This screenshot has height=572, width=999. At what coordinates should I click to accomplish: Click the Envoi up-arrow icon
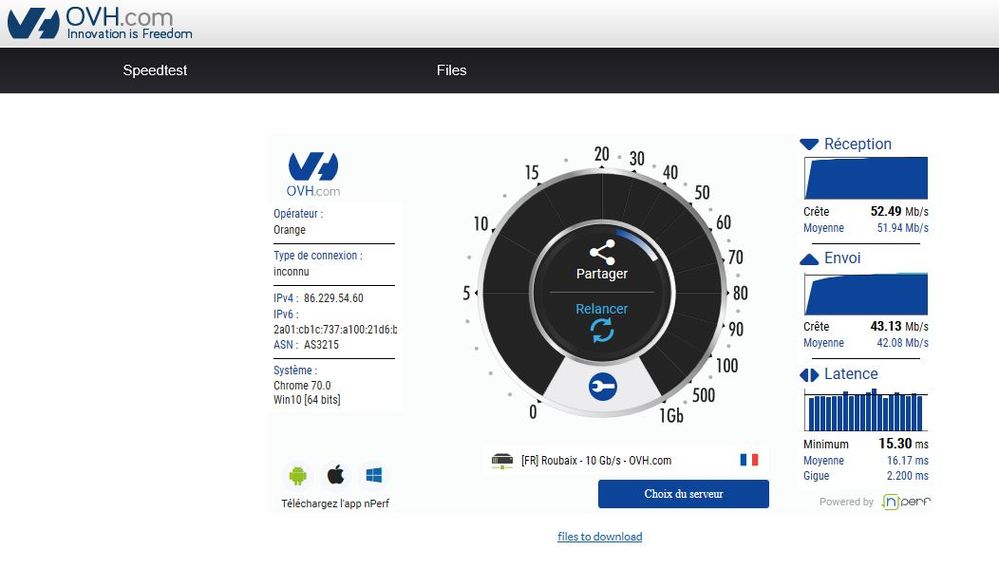(809, 259)
